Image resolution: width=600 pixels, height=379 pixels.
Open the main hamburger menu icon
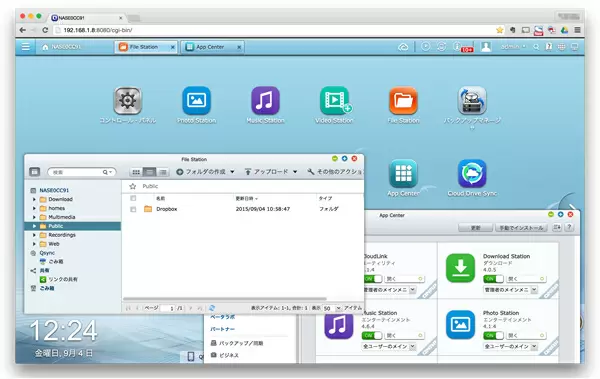tap(26, 47)
